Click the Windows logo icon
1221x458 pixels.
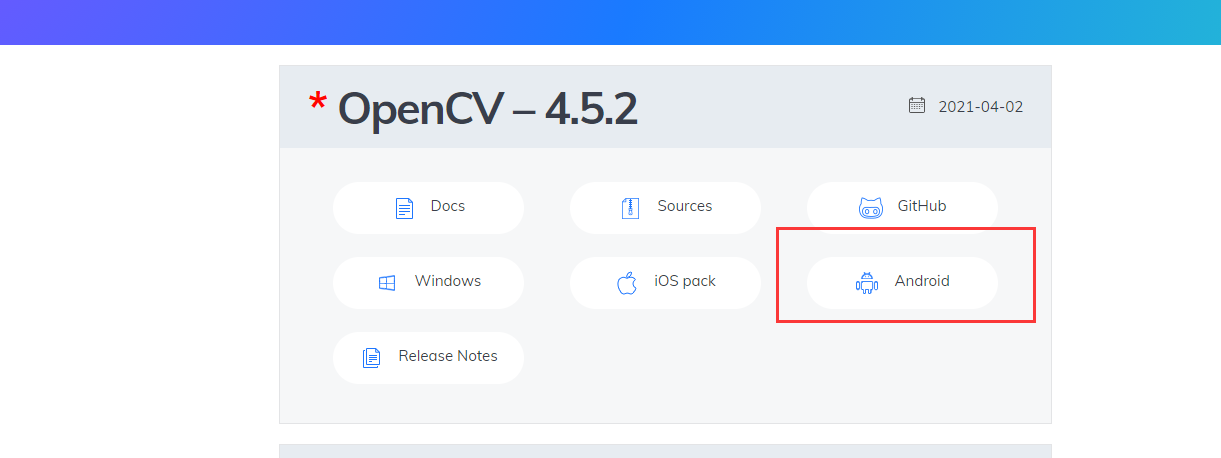click(387, 283)
